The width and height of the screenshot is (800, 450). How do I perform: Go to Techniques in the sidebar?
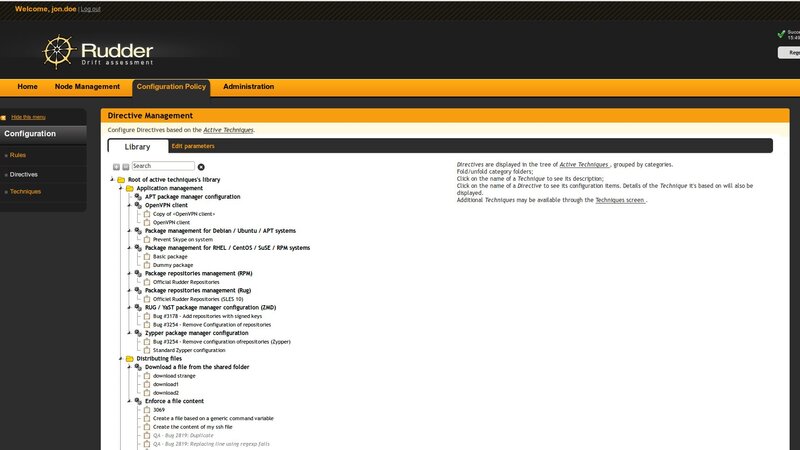coord(26,192)
